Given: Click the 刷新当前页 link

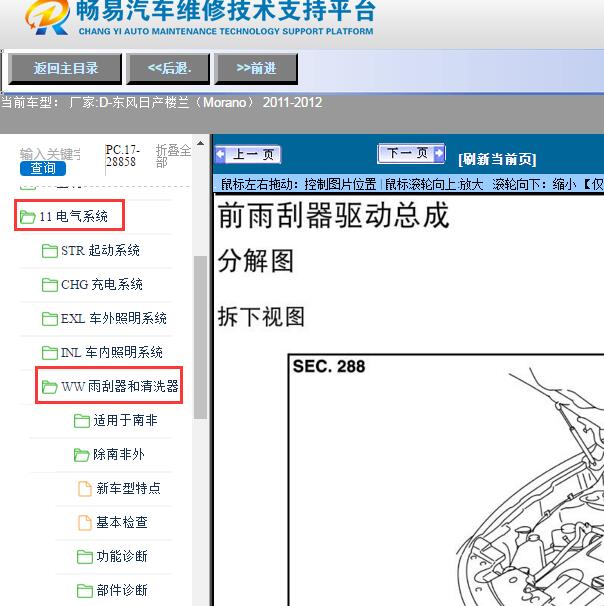Looking at the screenshot, I should coord(497,159).
